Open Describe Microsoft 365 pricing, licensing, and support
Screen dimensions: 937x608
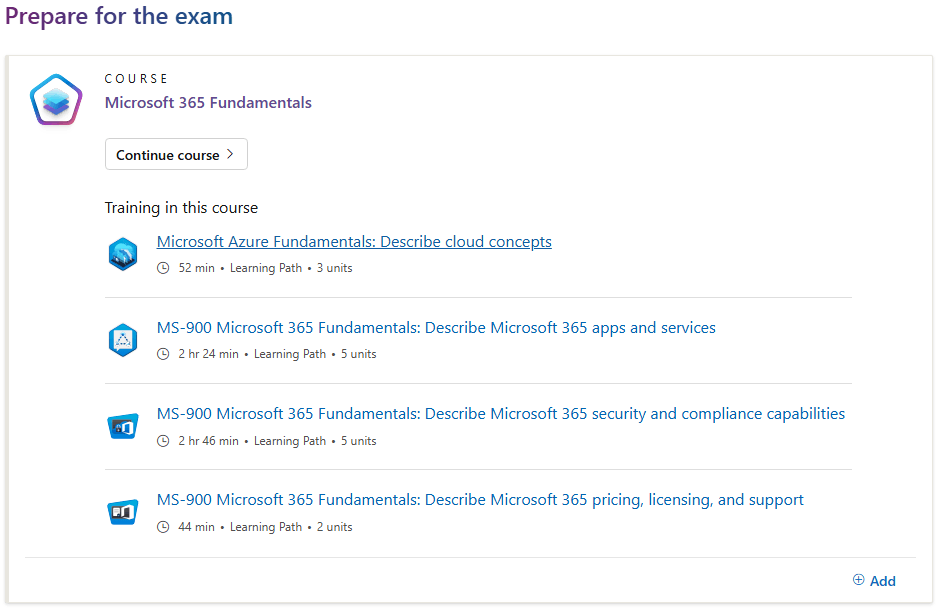tap(480, 500)
